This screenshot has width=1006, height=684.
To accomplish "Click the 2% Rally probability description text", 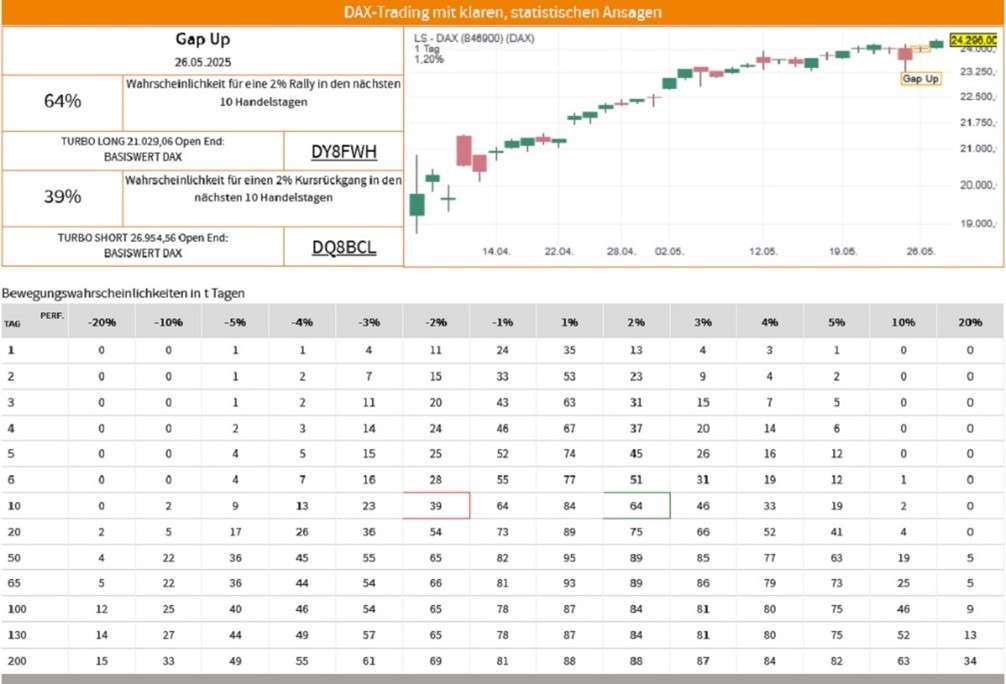I will pos(263,93).
